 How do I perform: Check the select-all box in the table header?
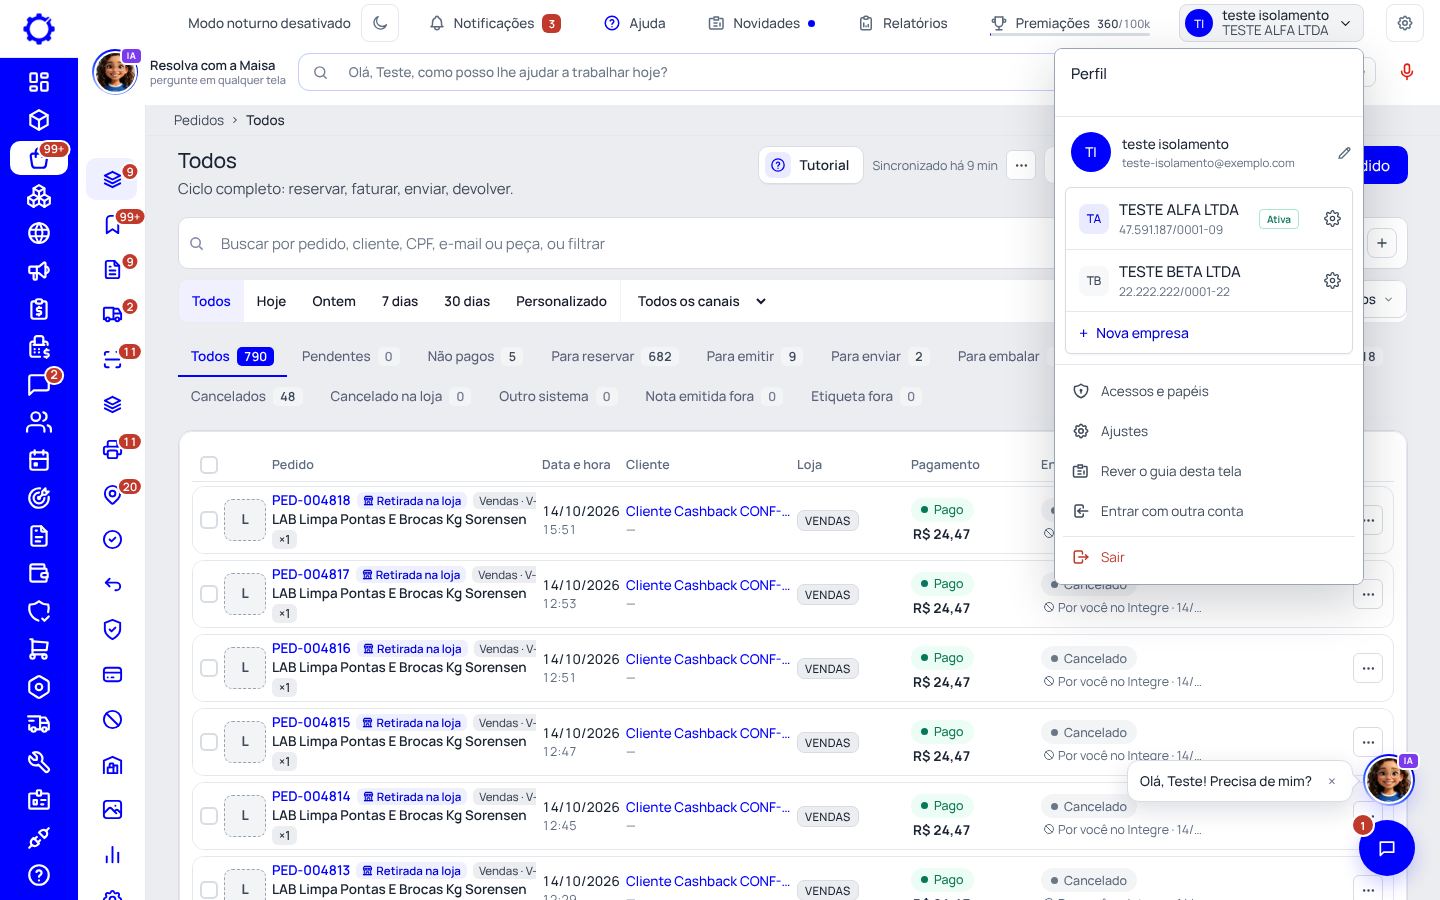tap(209, 465)
